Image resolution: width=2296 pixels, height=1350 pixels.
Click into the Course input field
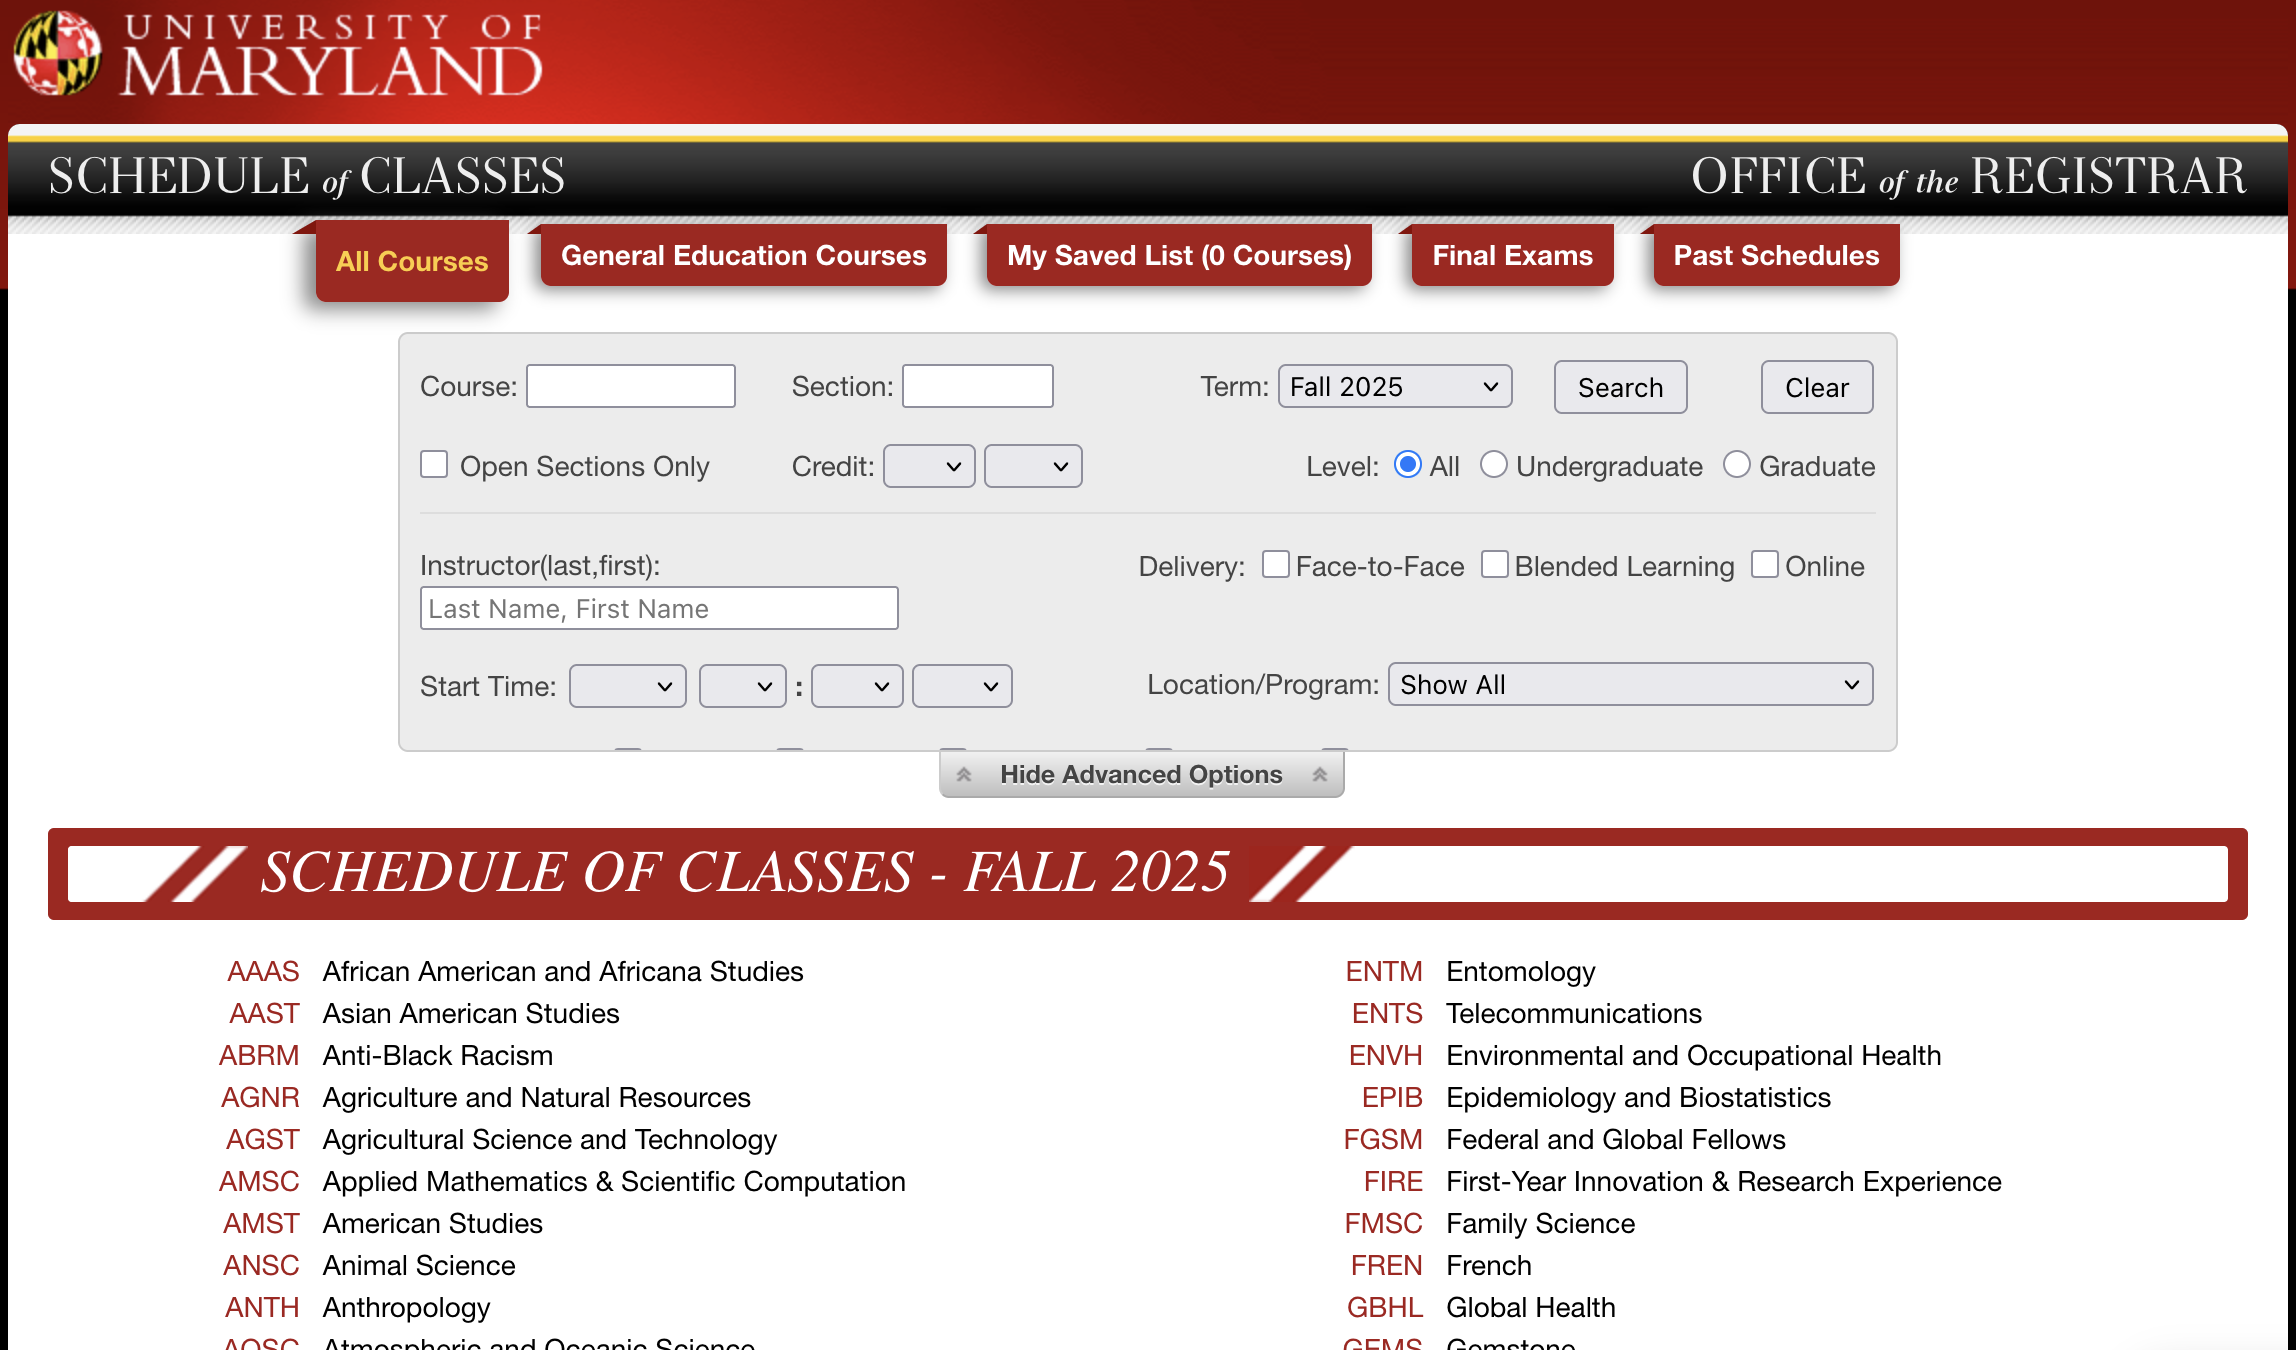(x=631, y=387)
